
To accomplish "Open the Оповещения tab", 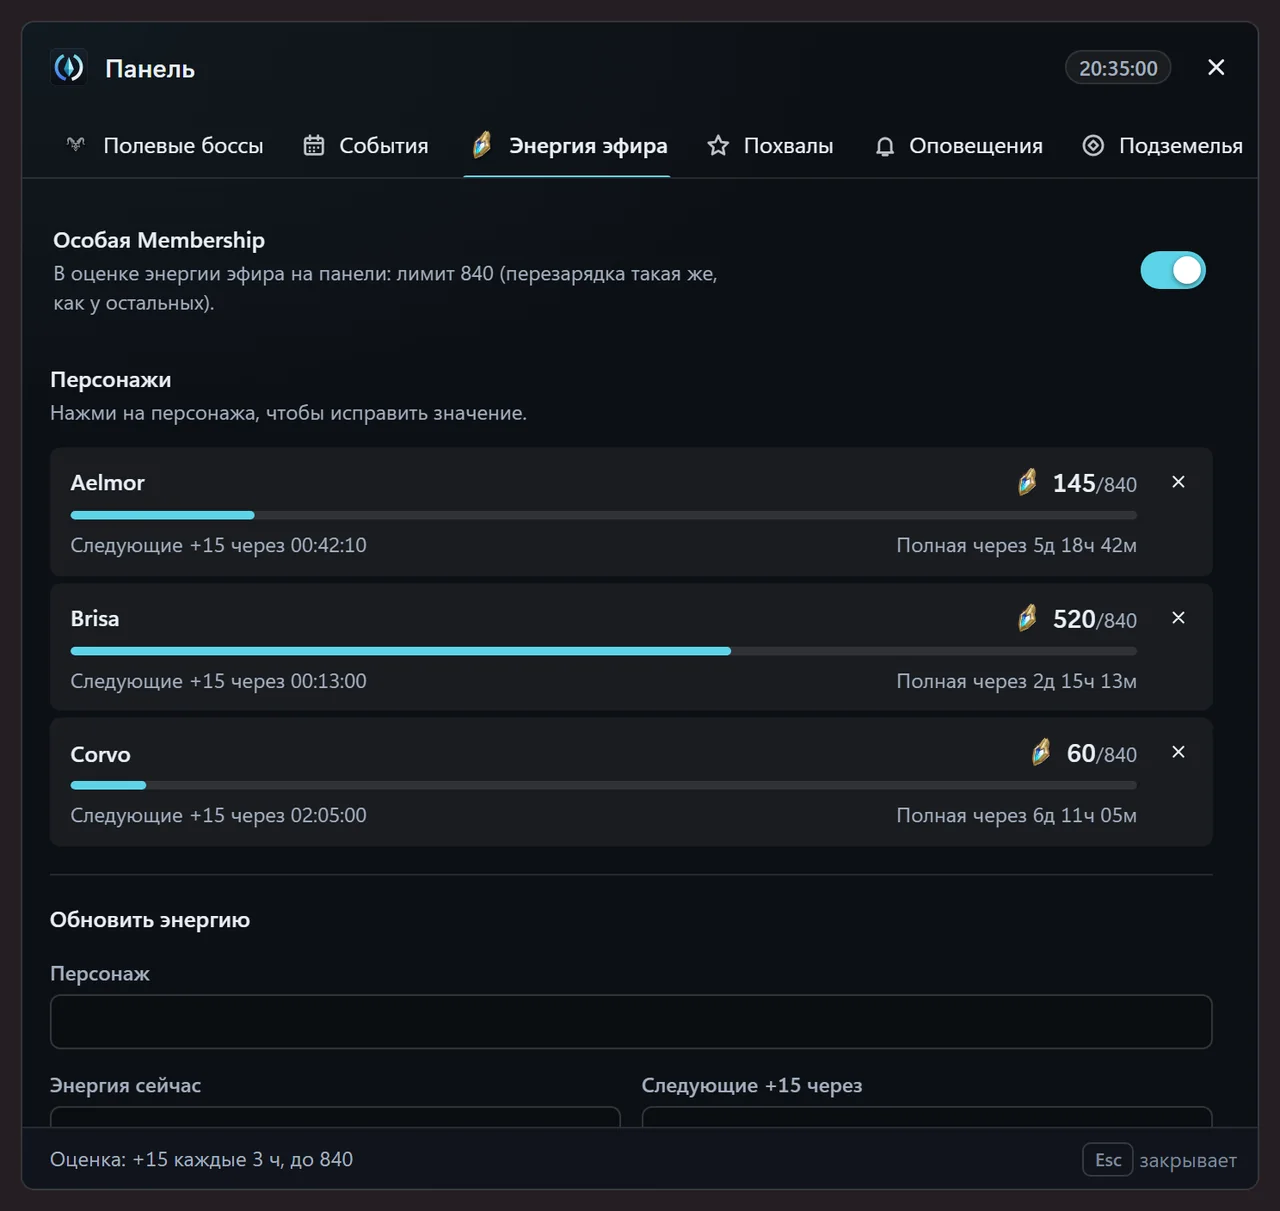I will [x=958, y=146].
